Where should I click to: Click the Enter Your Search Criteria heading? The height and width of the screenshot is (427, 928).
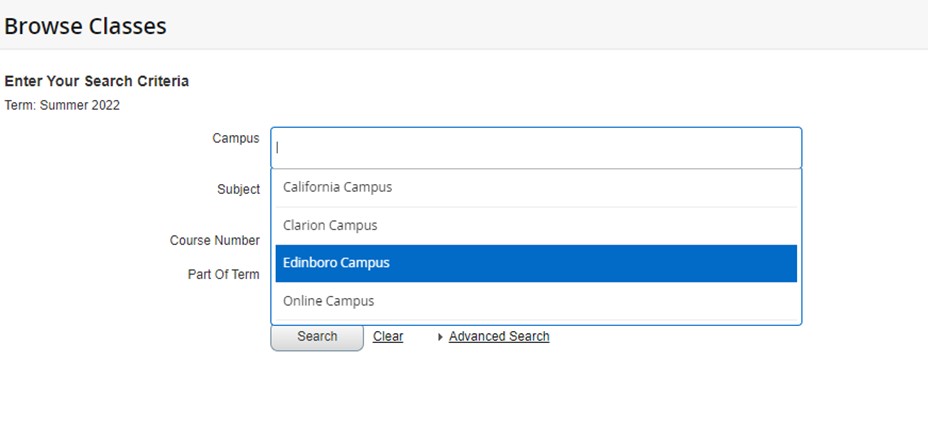pos(97,81)
